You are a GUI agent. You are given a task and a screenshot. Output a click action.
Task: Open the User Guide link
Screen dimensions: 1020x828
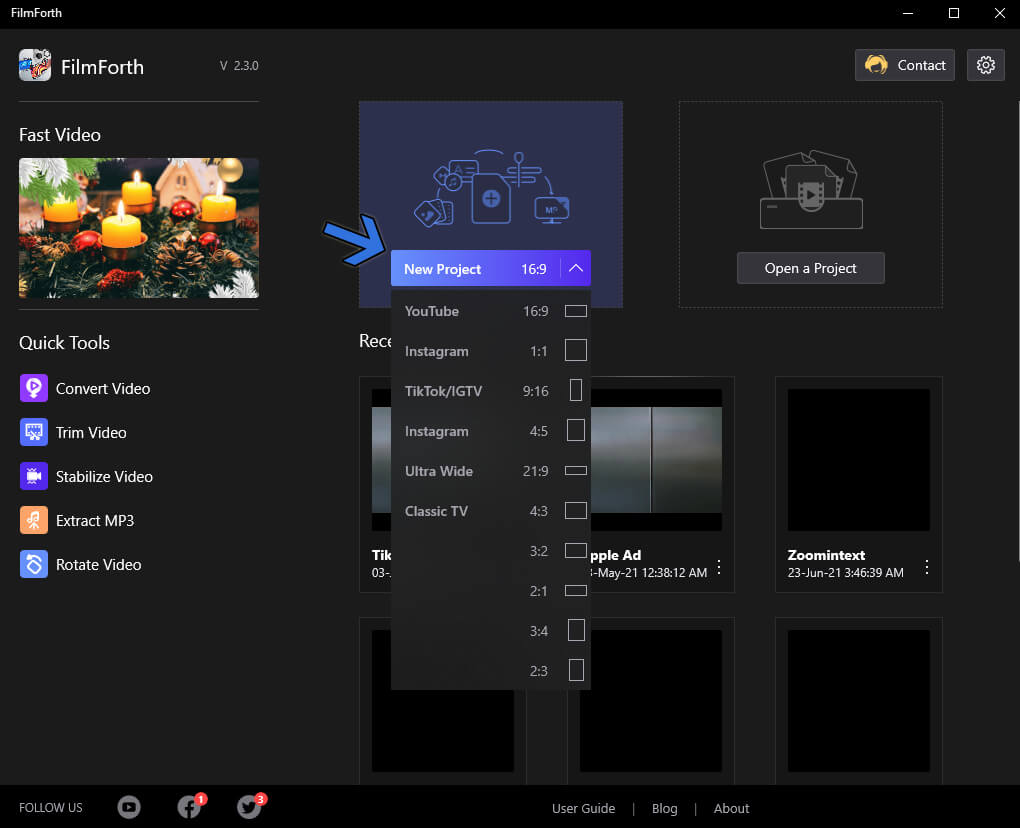click(584, 808)
